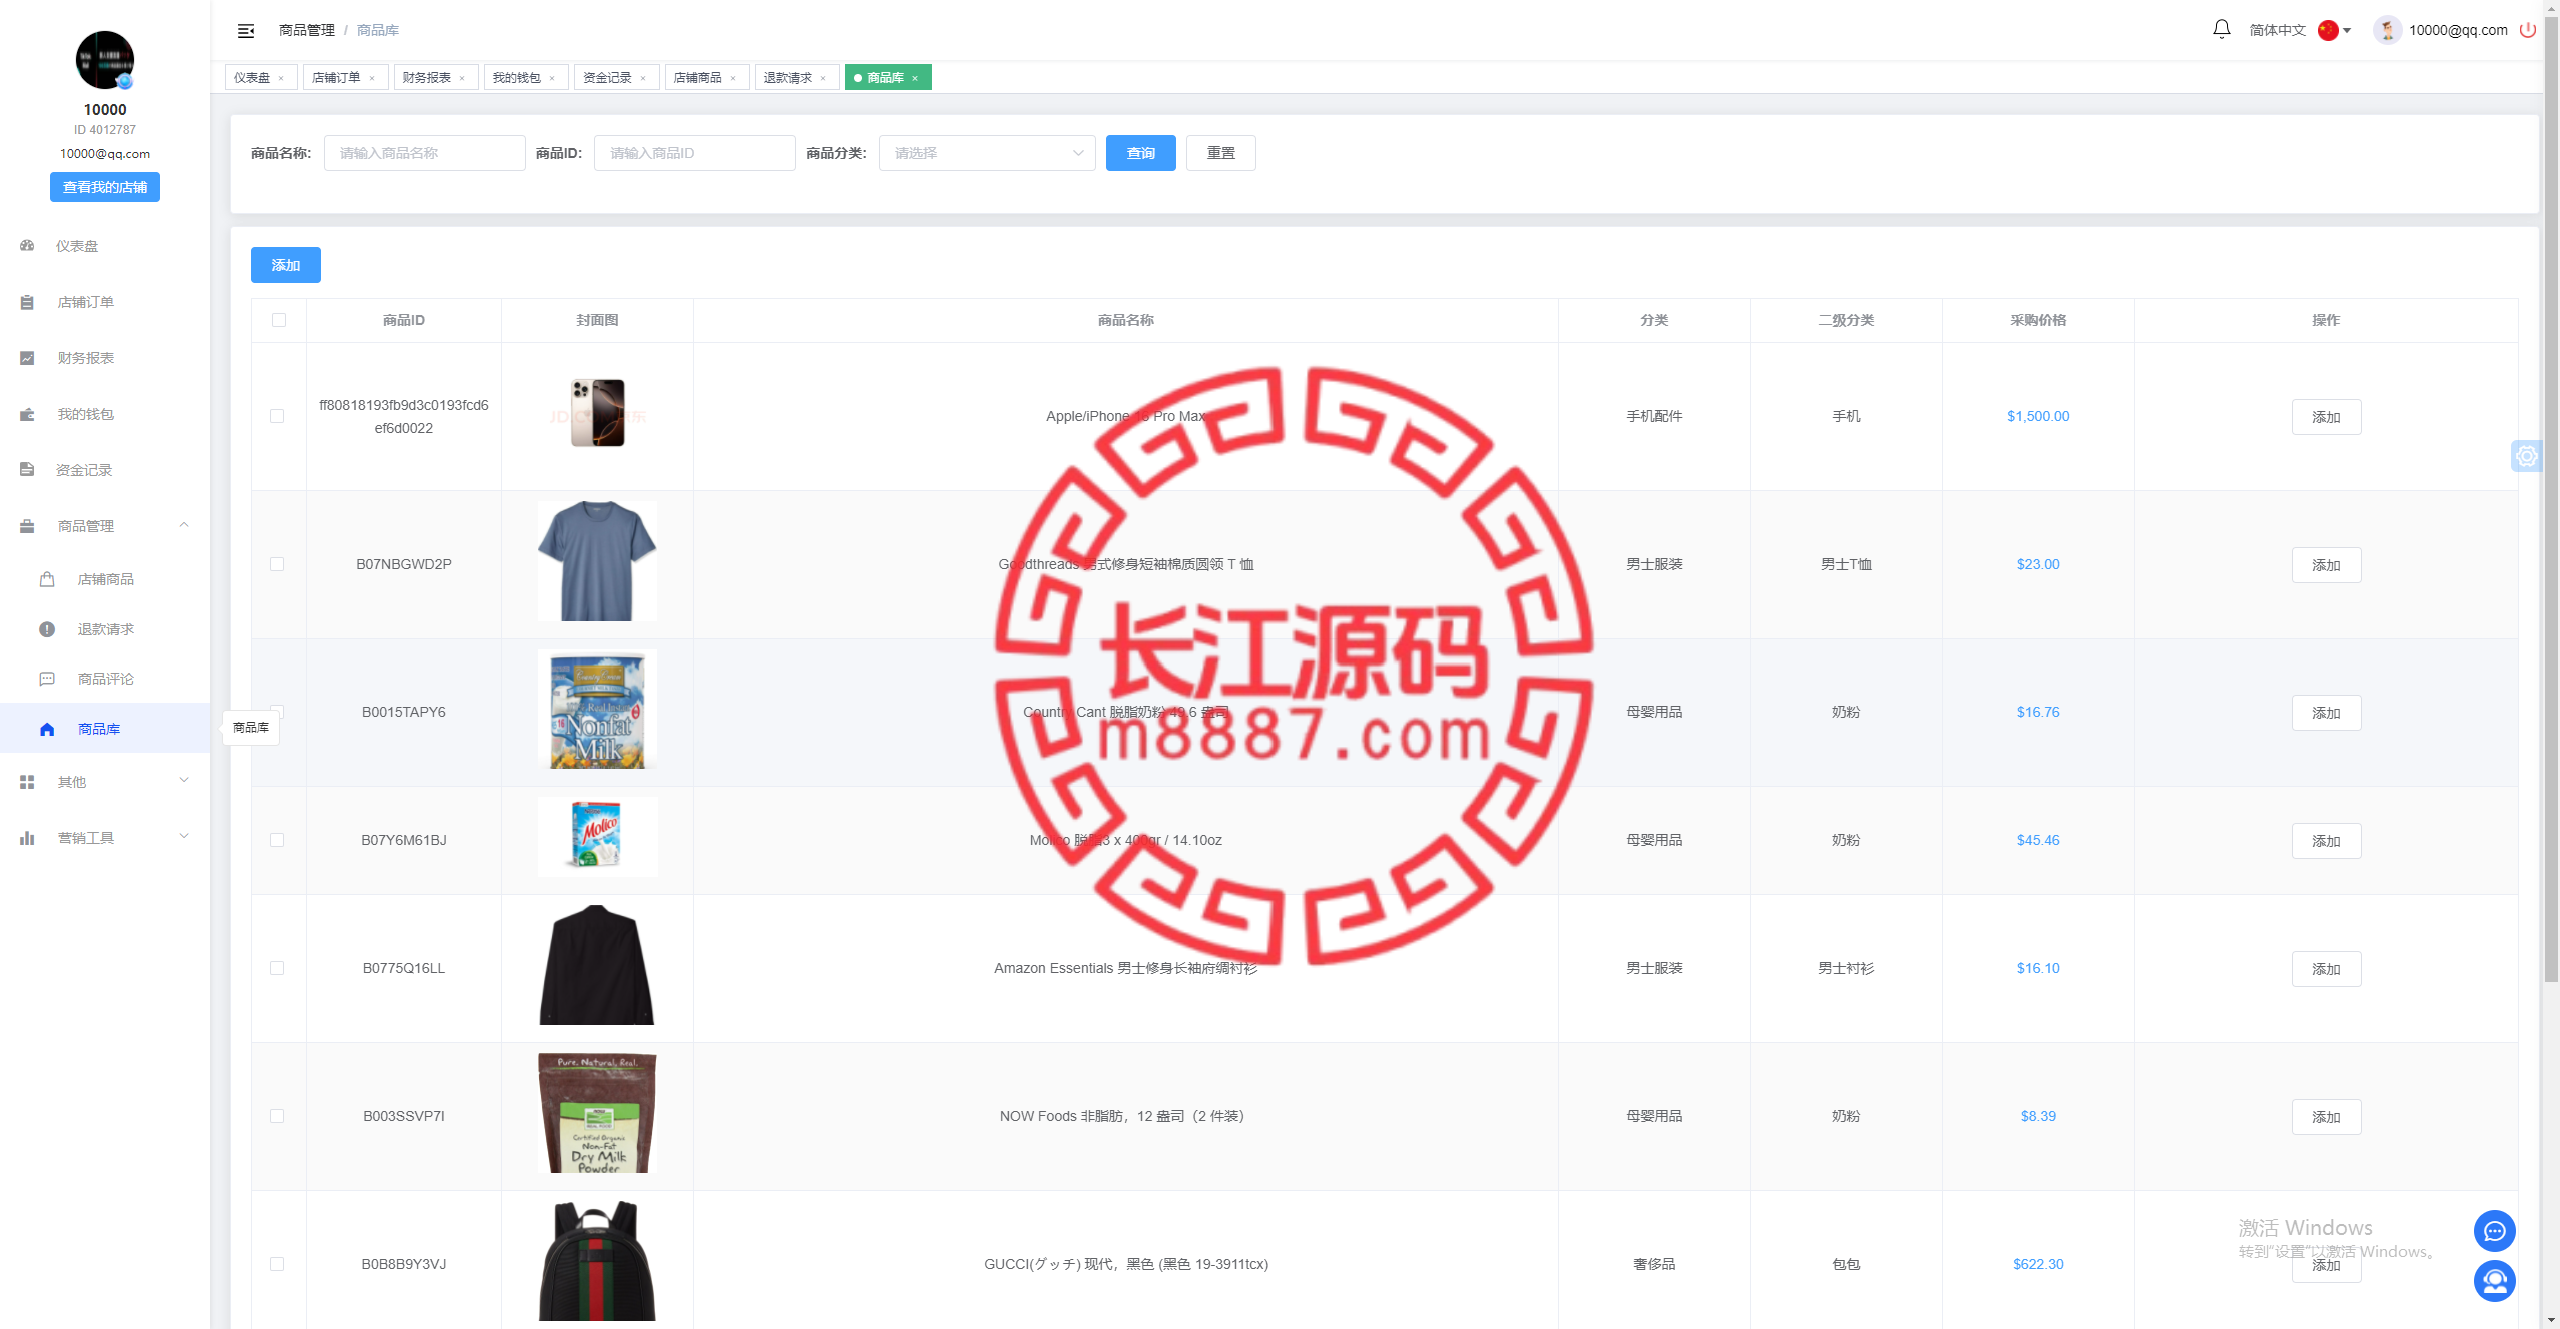The image size is (2560, 1329).
Task: Click the 其他 grid sidebar icon
Action: (27, 782)
